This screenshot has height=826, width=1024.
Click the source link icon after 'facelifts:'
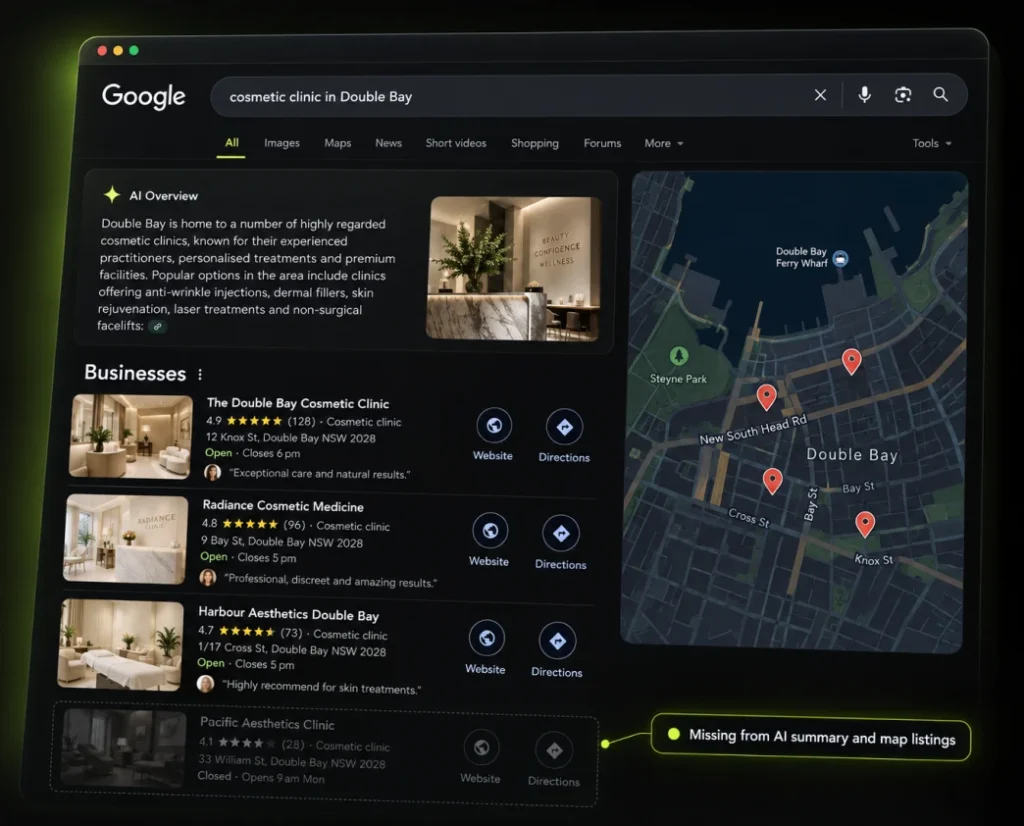[x=157, y=326]
